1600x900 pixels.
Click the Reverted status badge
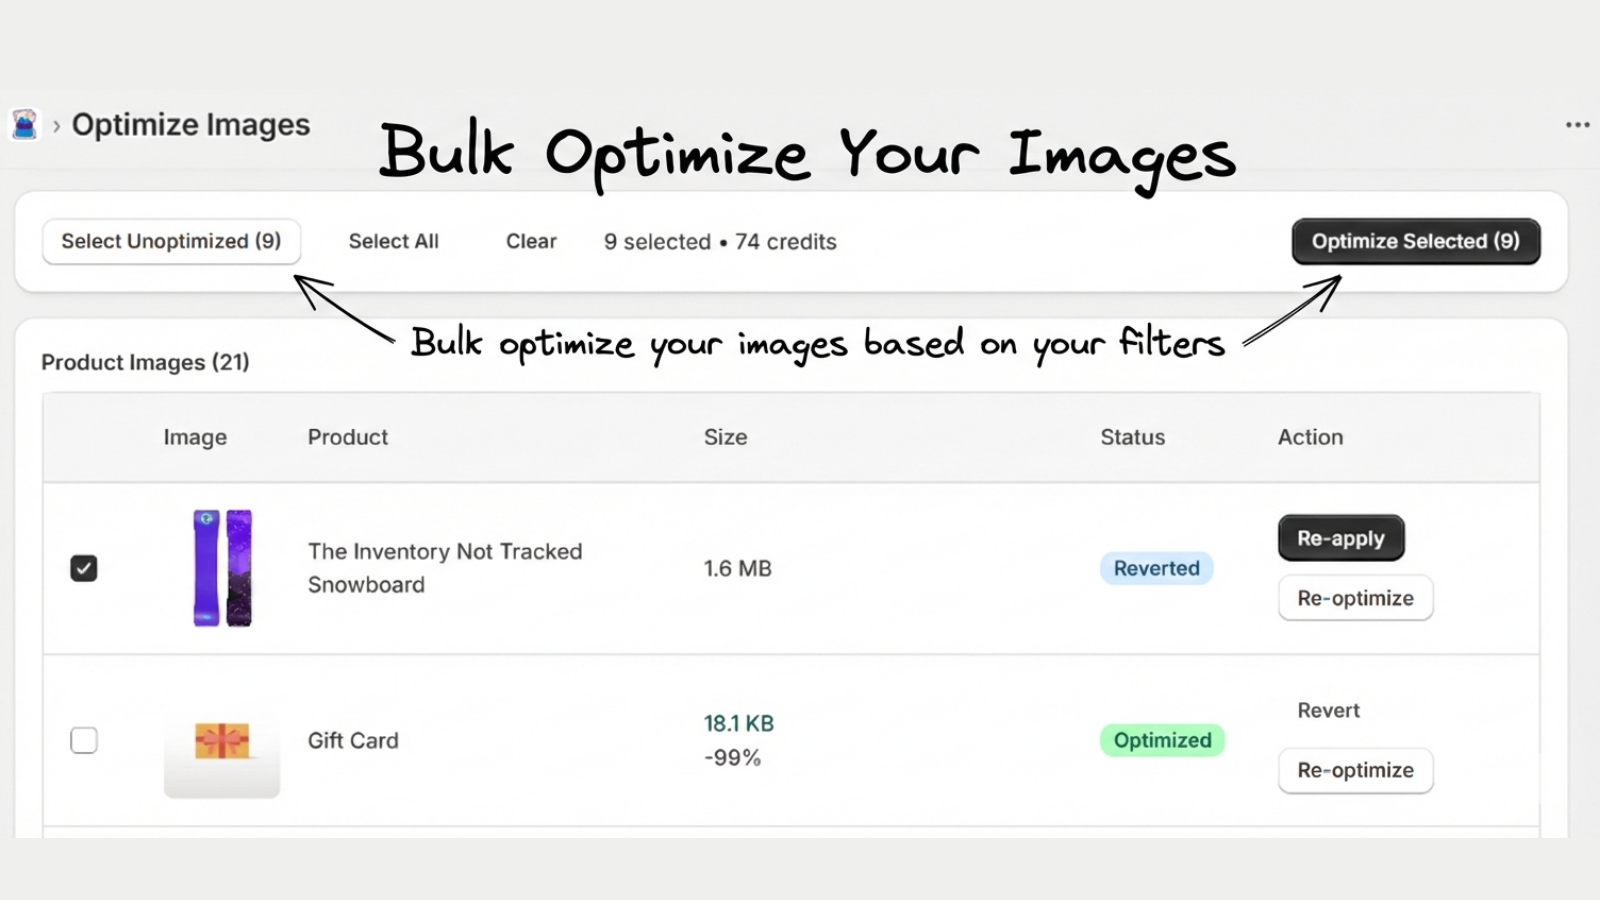(1156, 568)
